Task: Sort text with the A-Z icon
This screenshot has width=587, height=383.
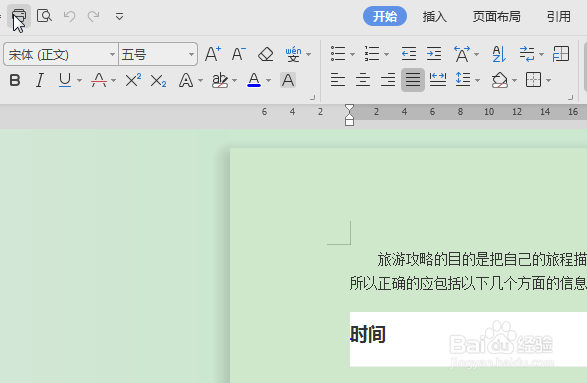Action: pos(499,54)
